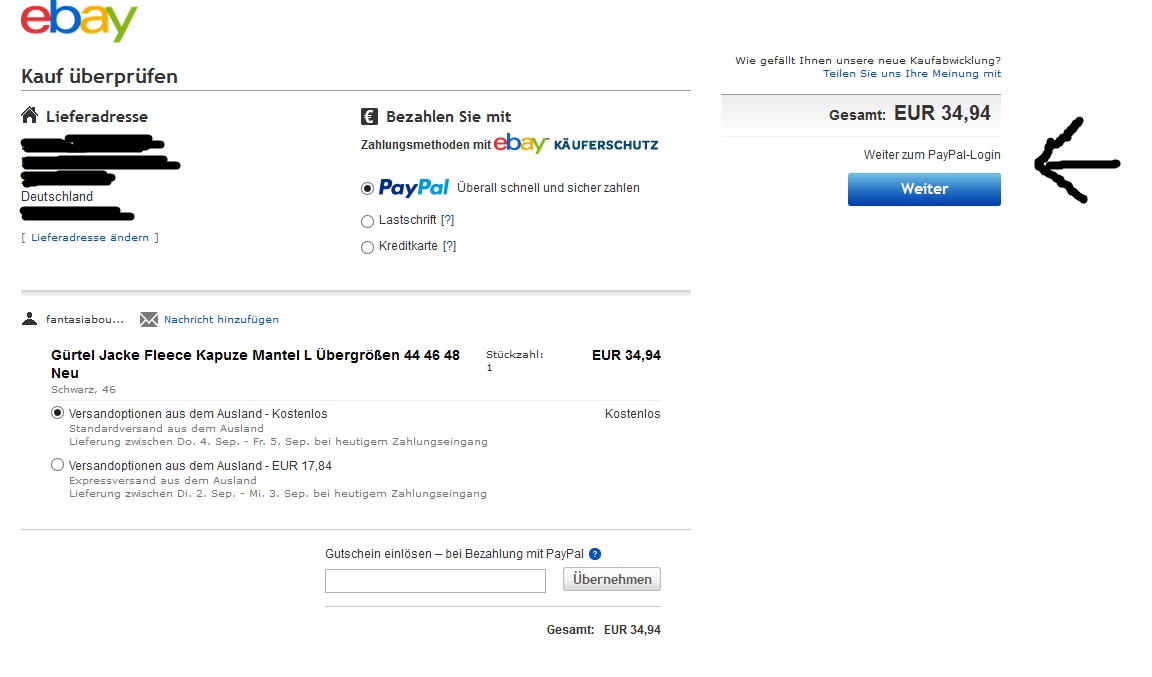The image size is (1152, 677).
Task: Click the envelope icon for seller message
Action: click(x=149, y=320)
